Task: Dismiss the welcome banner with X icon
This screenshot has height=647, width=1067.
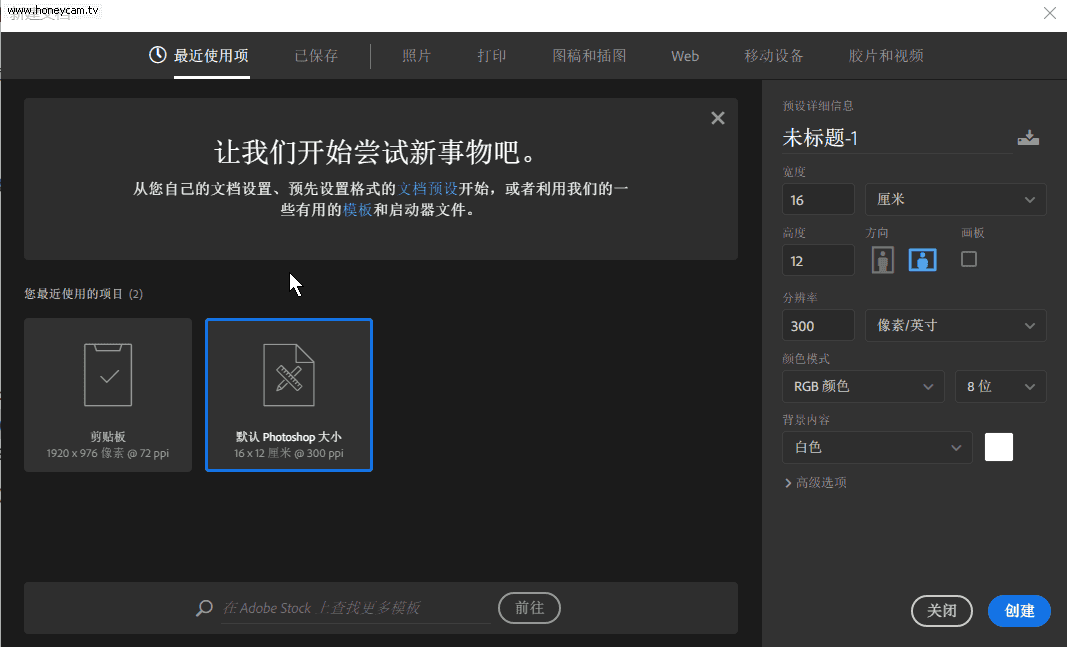Action: pos(717,118)
